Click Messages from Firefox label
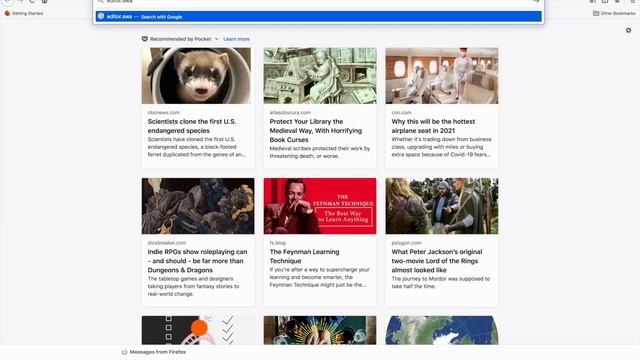This screenshot has height=360, width=640. coord(158,352)
